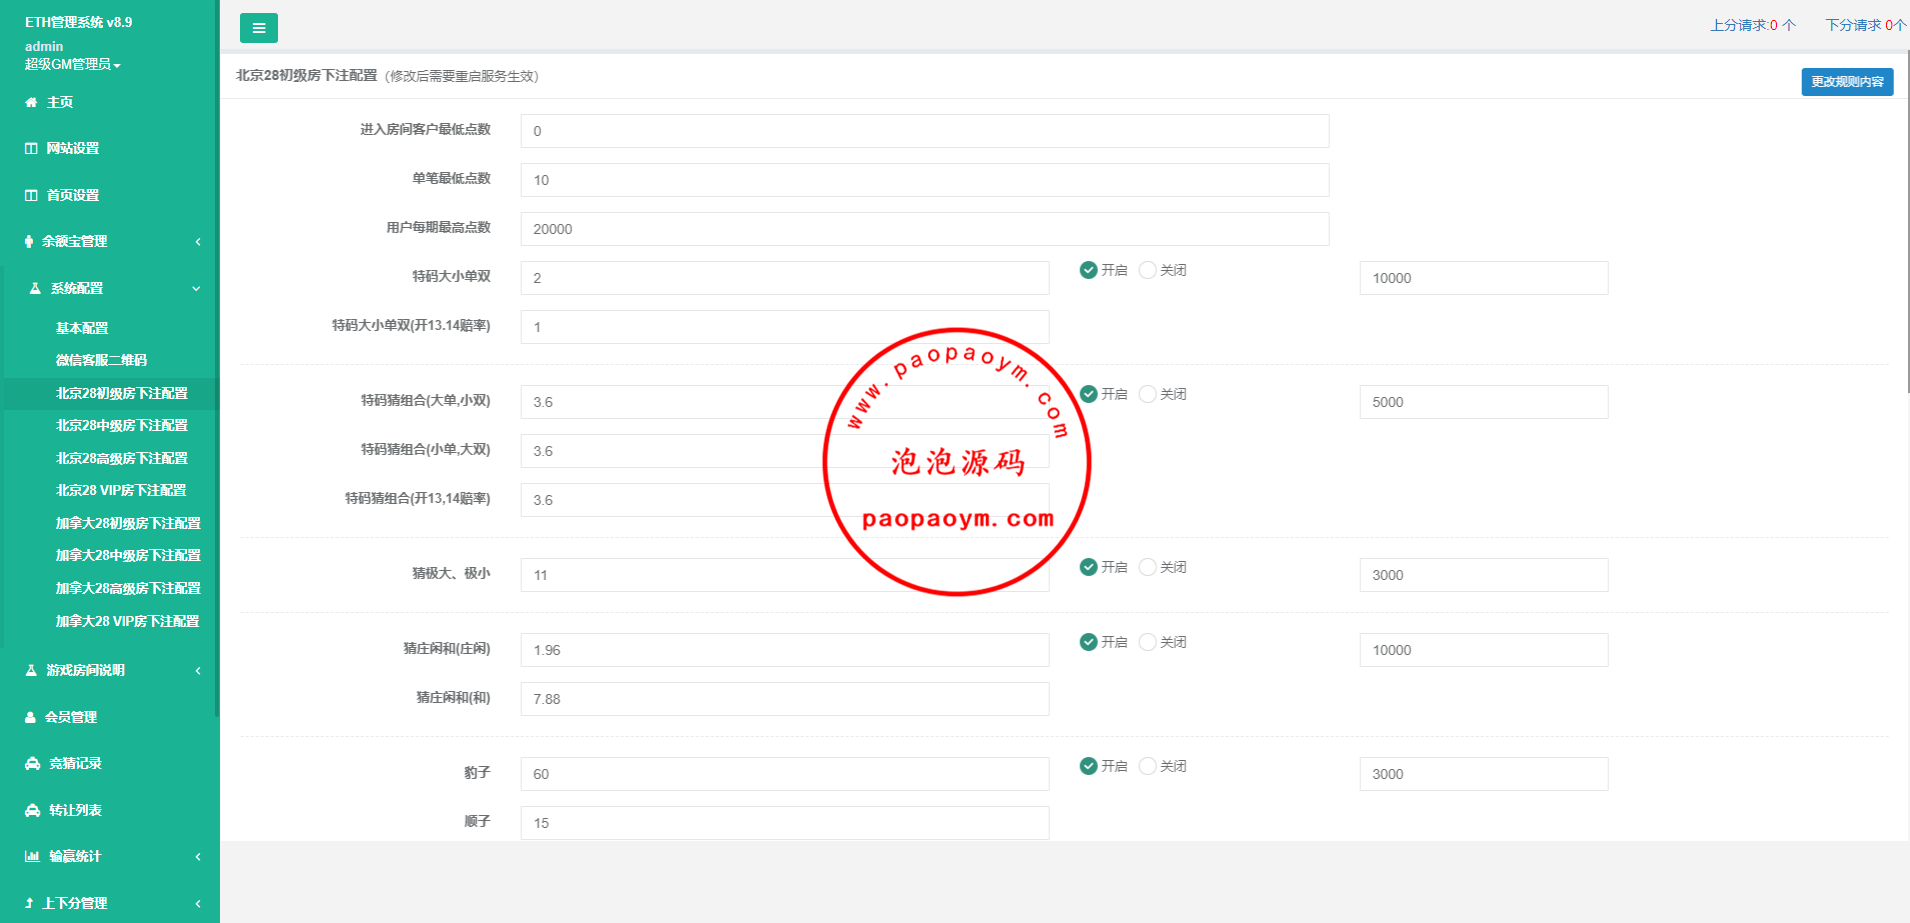1910x923 pixels.
Task: Click the hamburger menu toggle button
Action: [x=258, y=28]
